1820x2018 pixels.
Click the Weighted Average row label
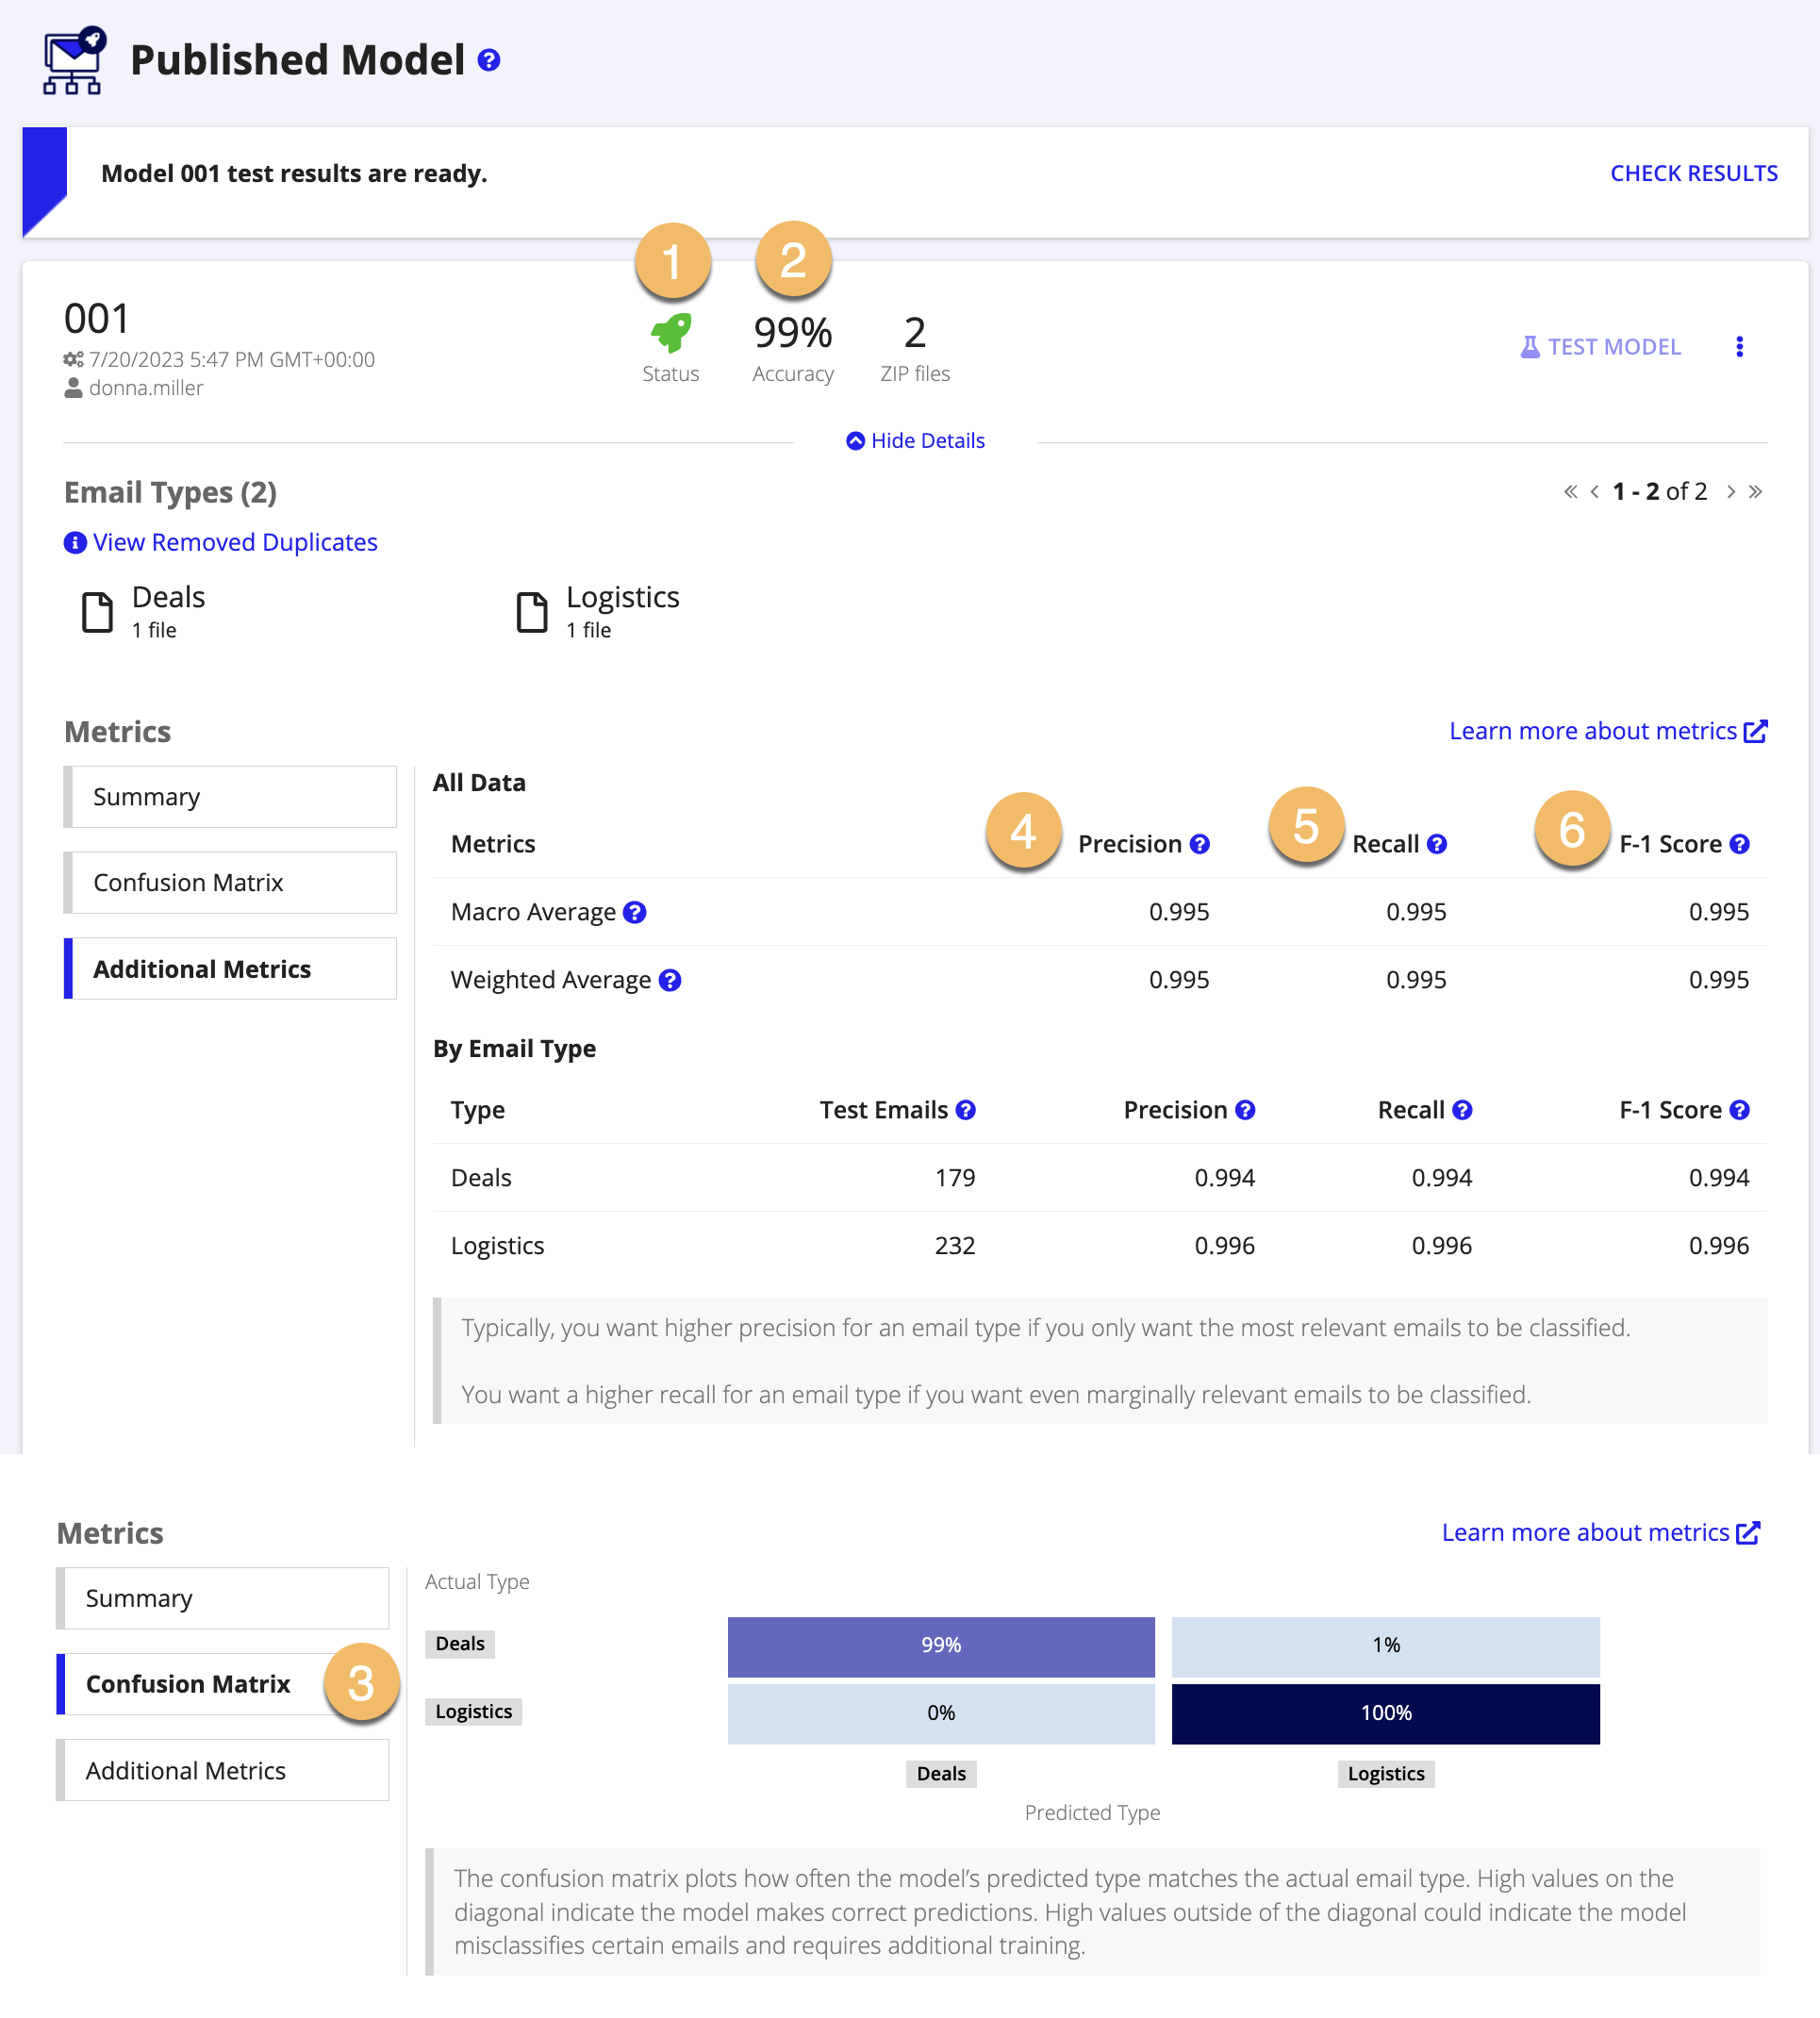click(551, 980)
